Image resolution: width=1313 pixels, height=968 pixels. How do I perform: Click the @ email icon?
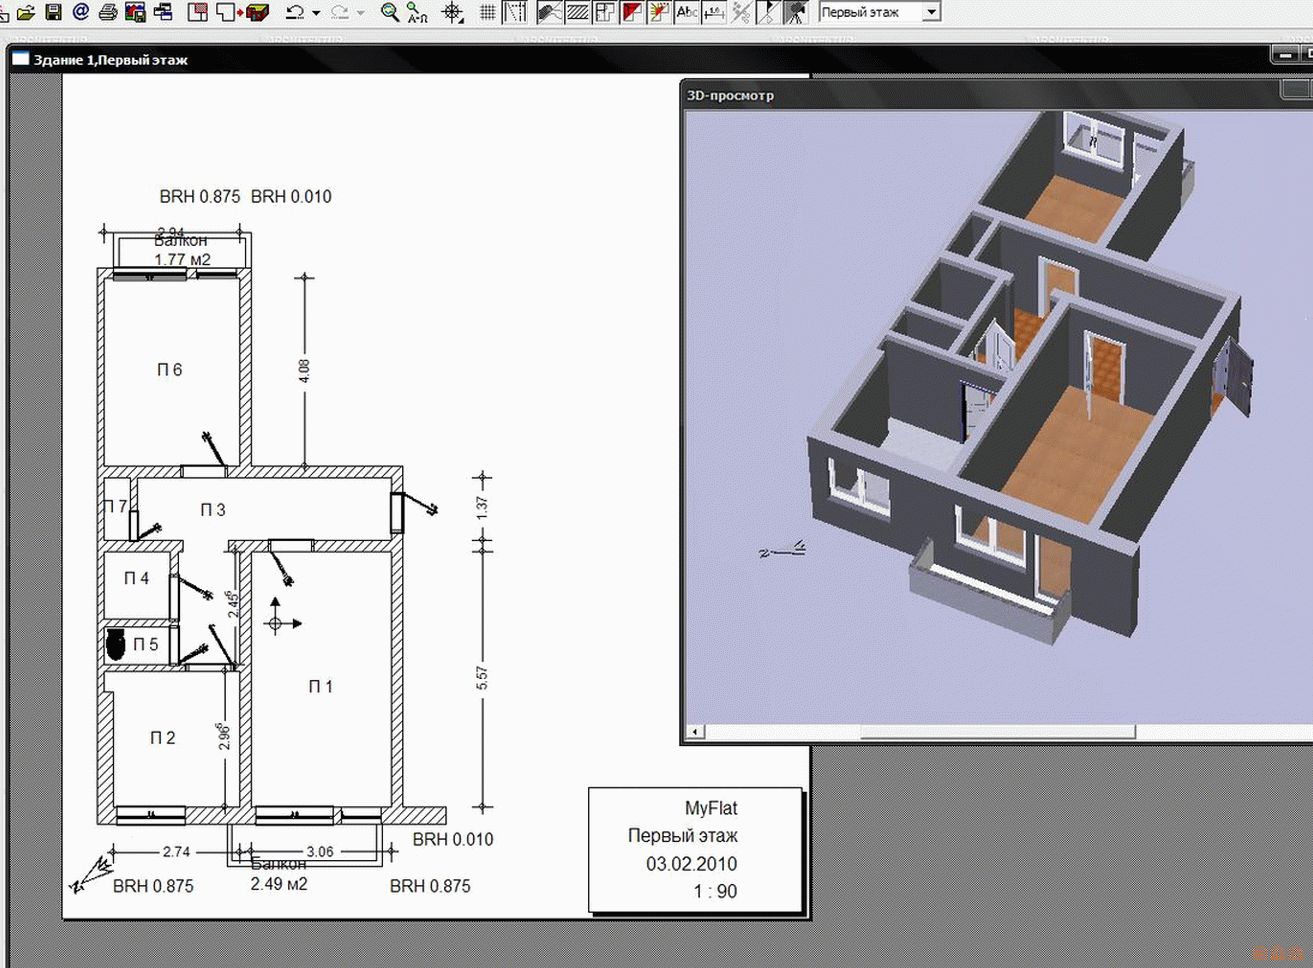pos(80,12)
